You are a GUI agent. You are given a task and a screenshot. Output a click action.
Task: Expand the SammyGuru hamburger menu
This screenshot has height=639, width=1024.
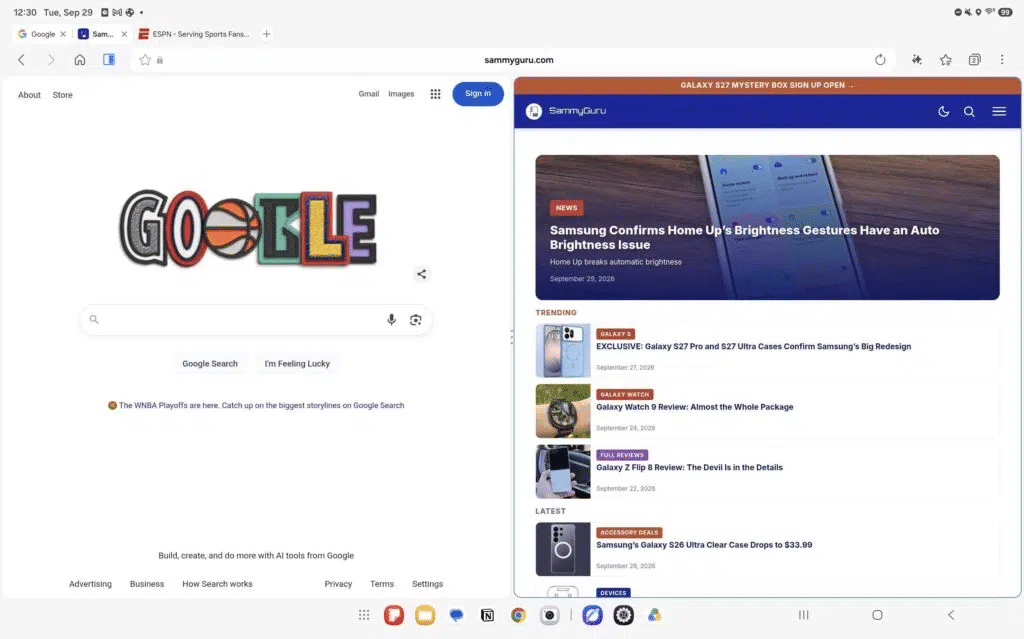coord(999,111)
